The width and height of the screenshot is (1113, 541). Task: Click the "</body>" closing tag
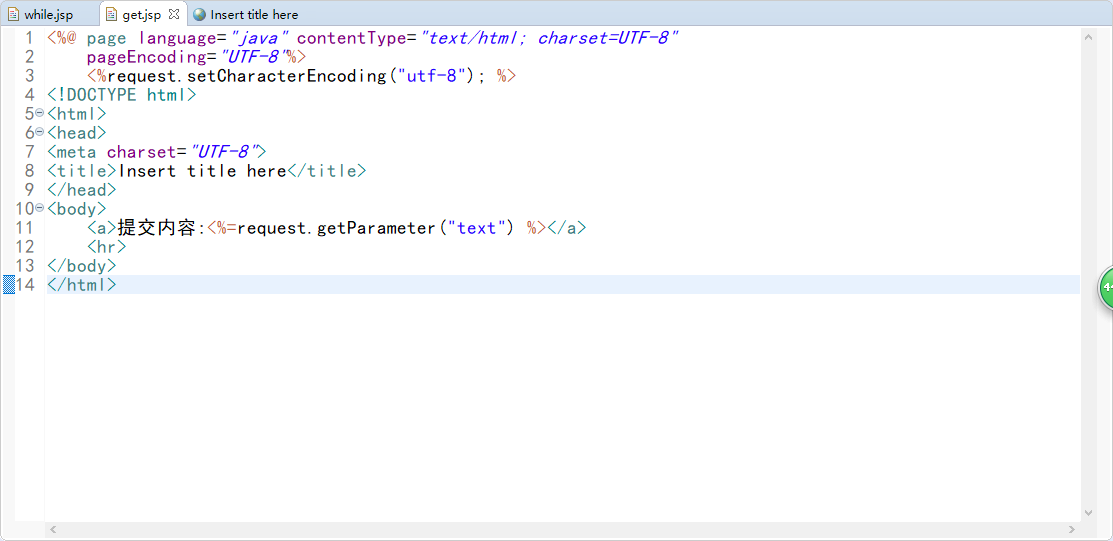[82, 266]
